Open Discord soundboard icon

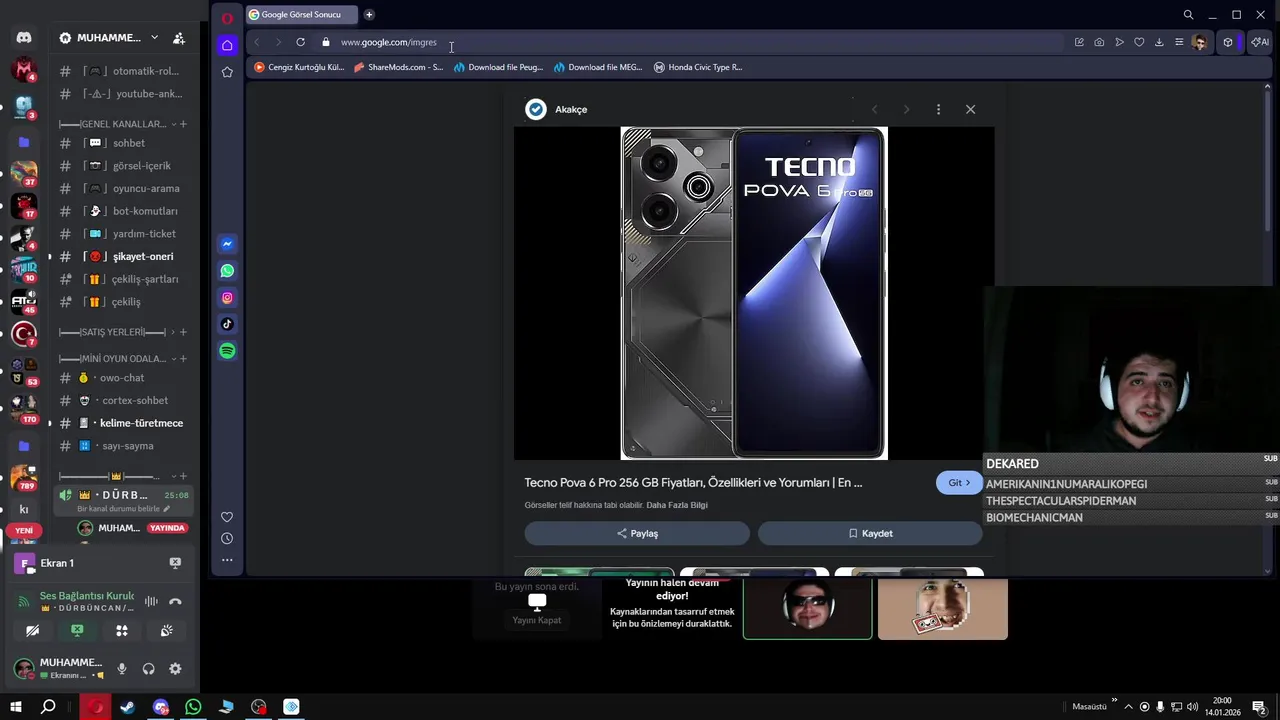point(167,631)
